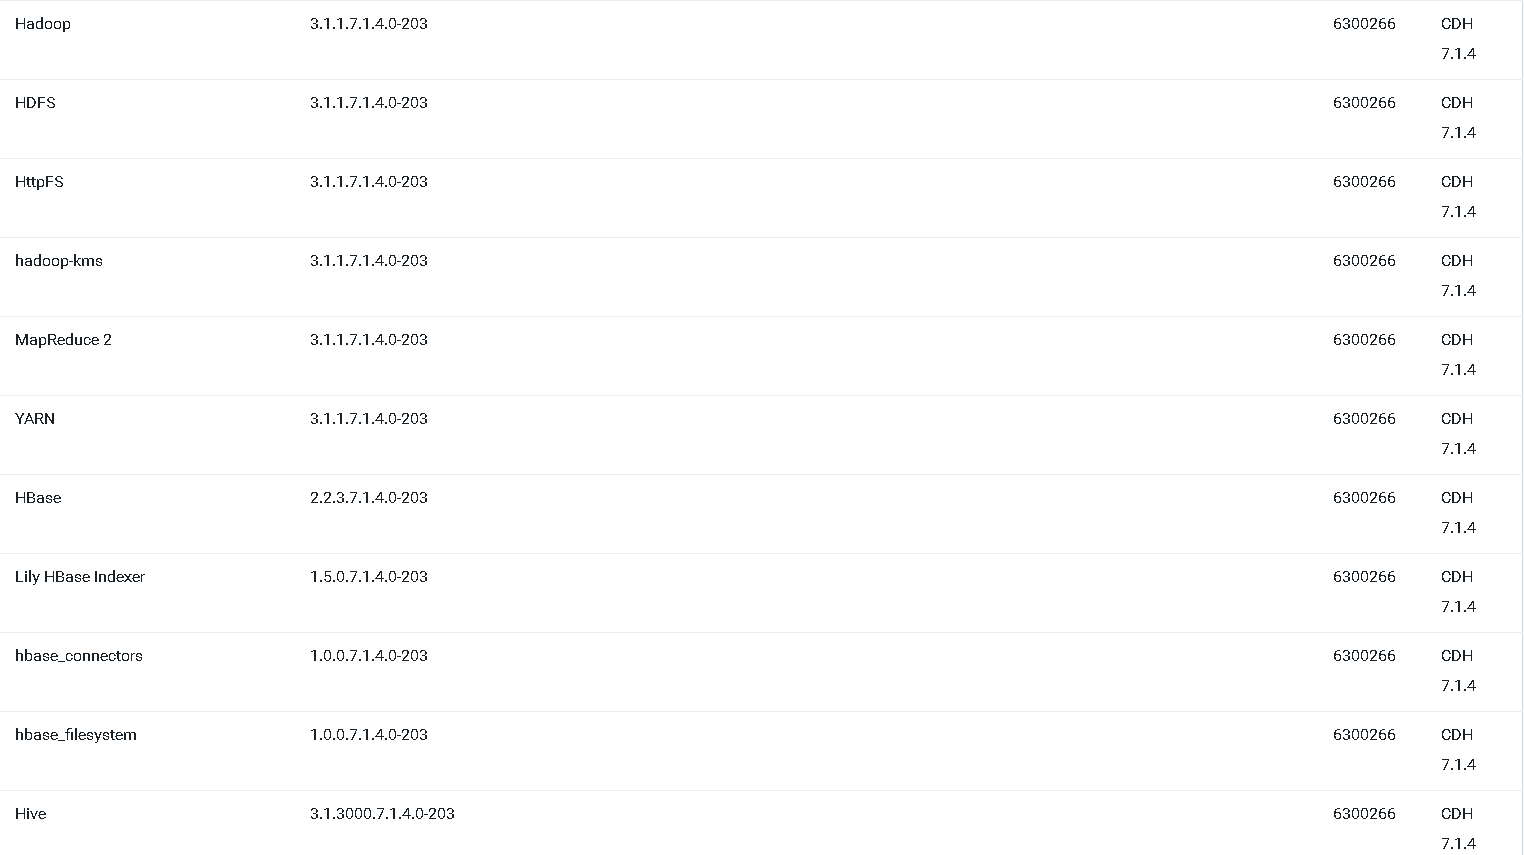Image resolution: width=1524 pixels, height=855 pixels.
Task: Click the Lily HBase Indexer entry
Action: (x=80, y=577)
